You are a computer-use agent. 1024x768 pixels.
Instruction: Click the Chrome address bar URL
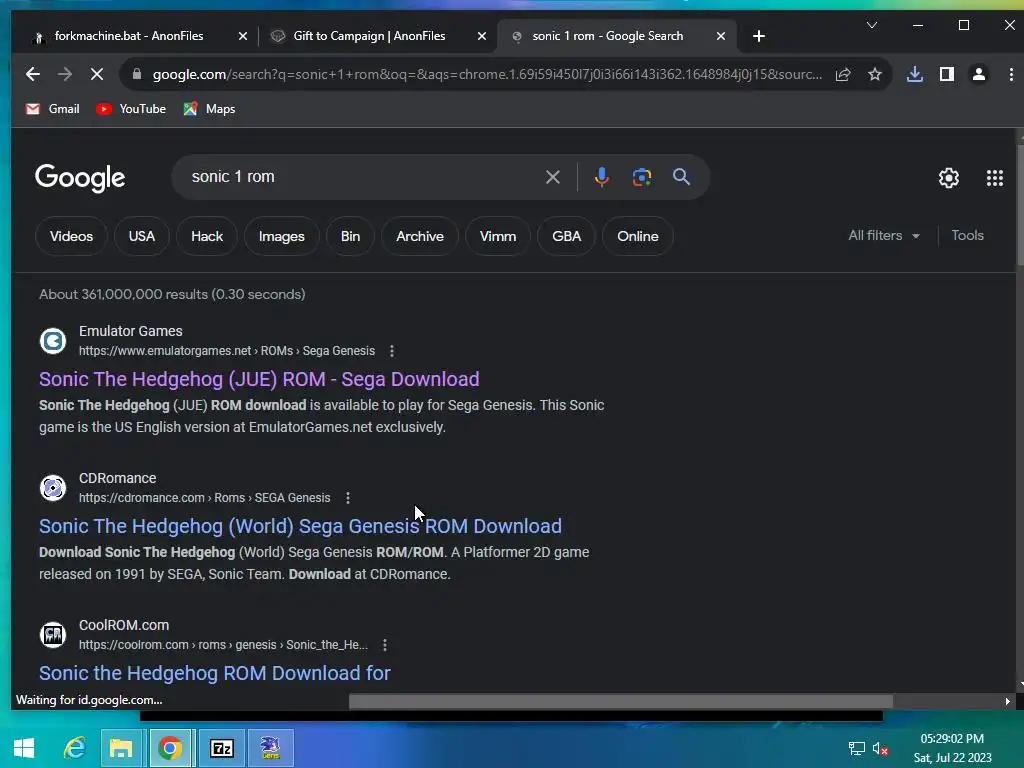coord(487,74)
